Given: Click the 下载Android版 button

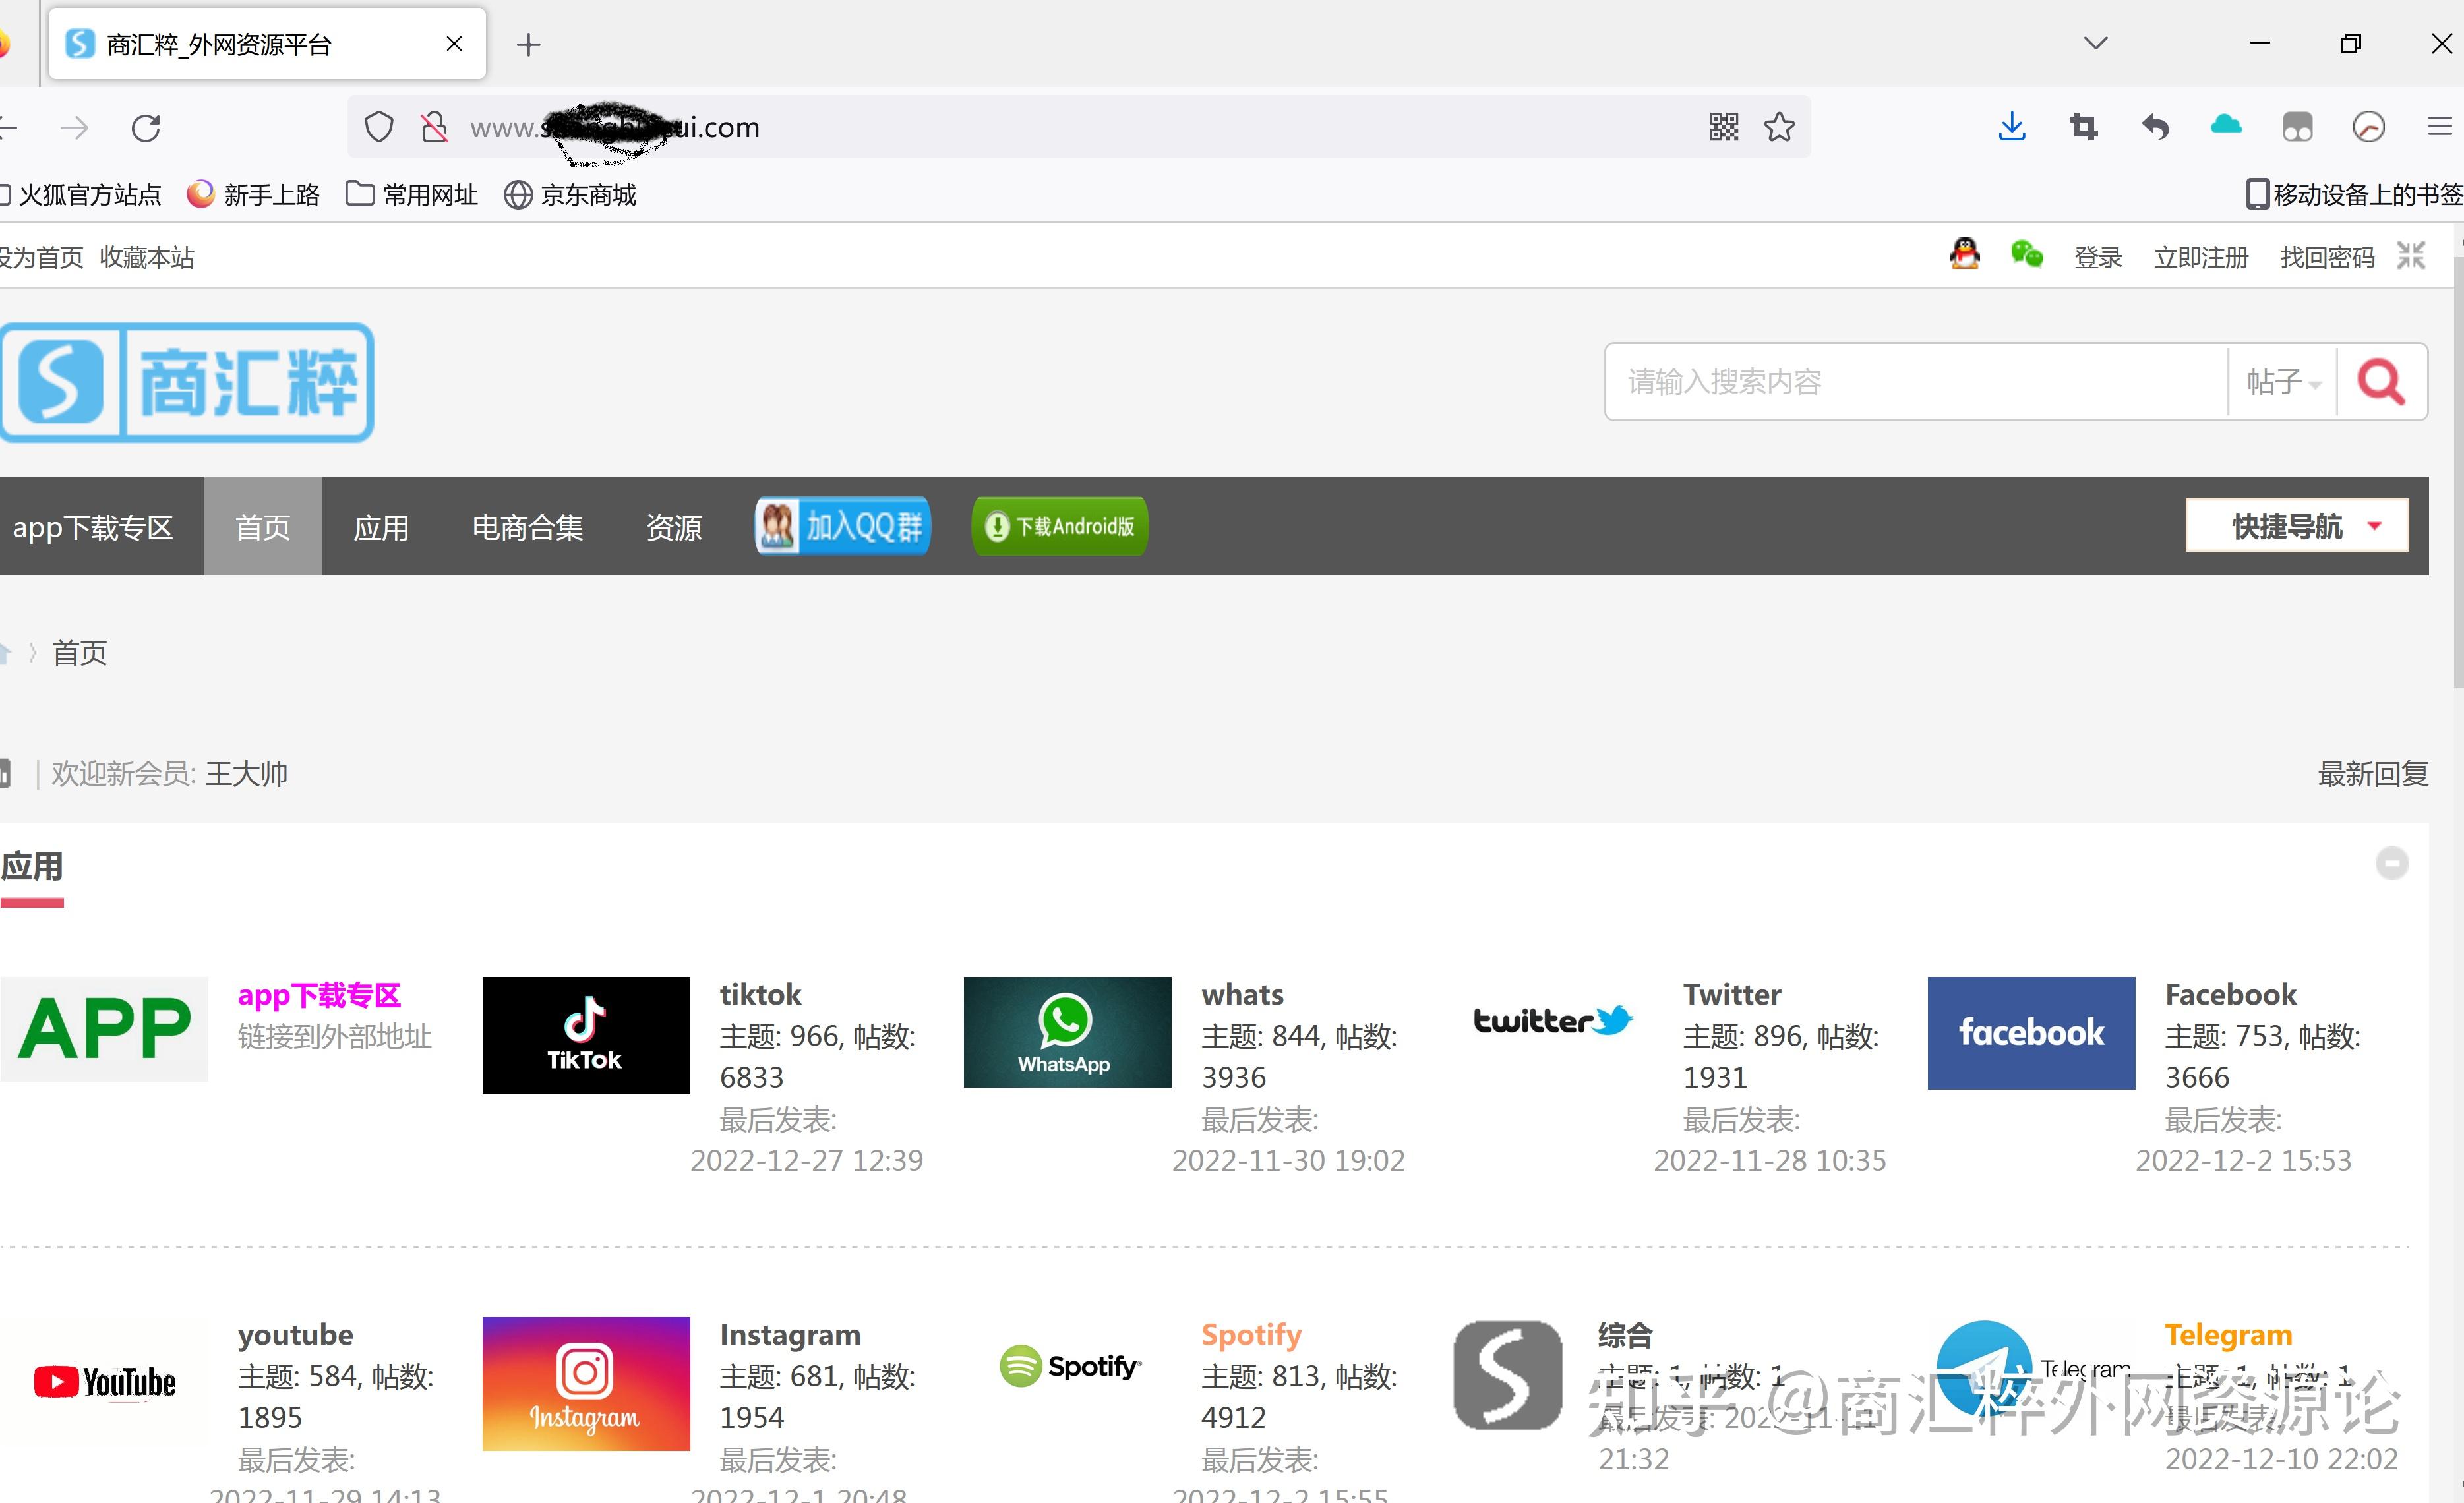Looking at the screenshot, I should coord(1060,525).
